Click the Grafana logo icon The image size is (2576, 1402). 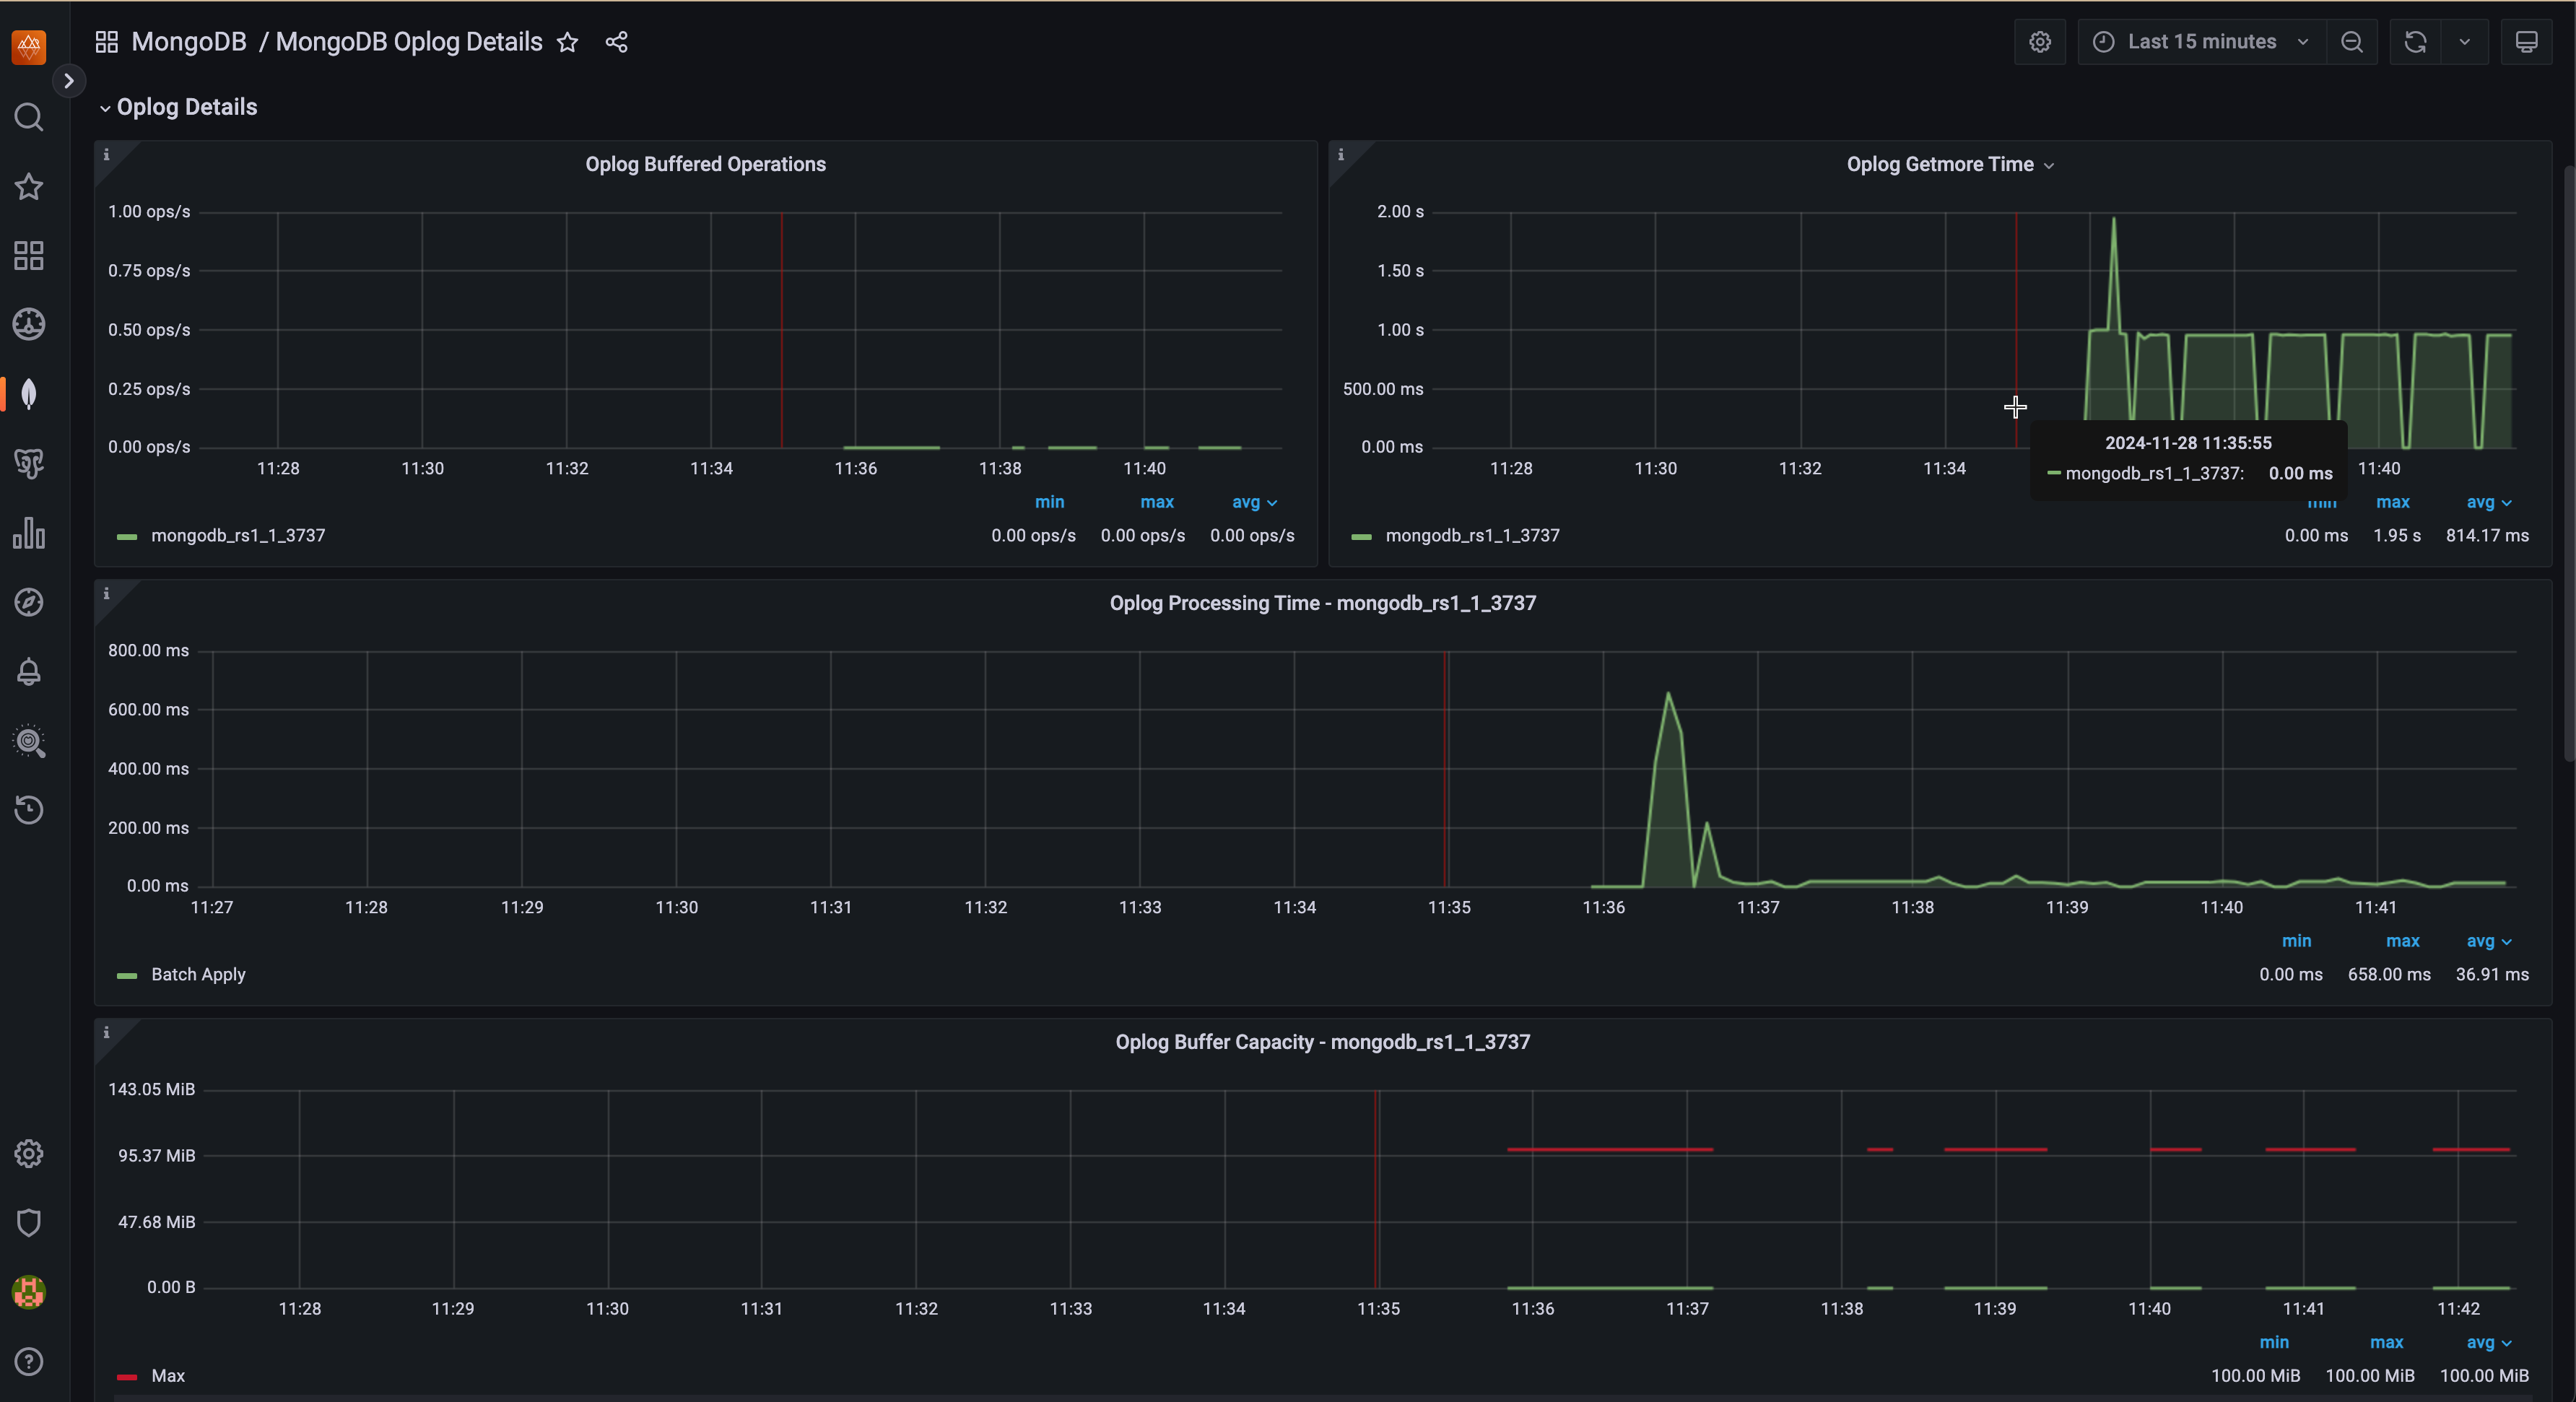(x=28, y=46)
